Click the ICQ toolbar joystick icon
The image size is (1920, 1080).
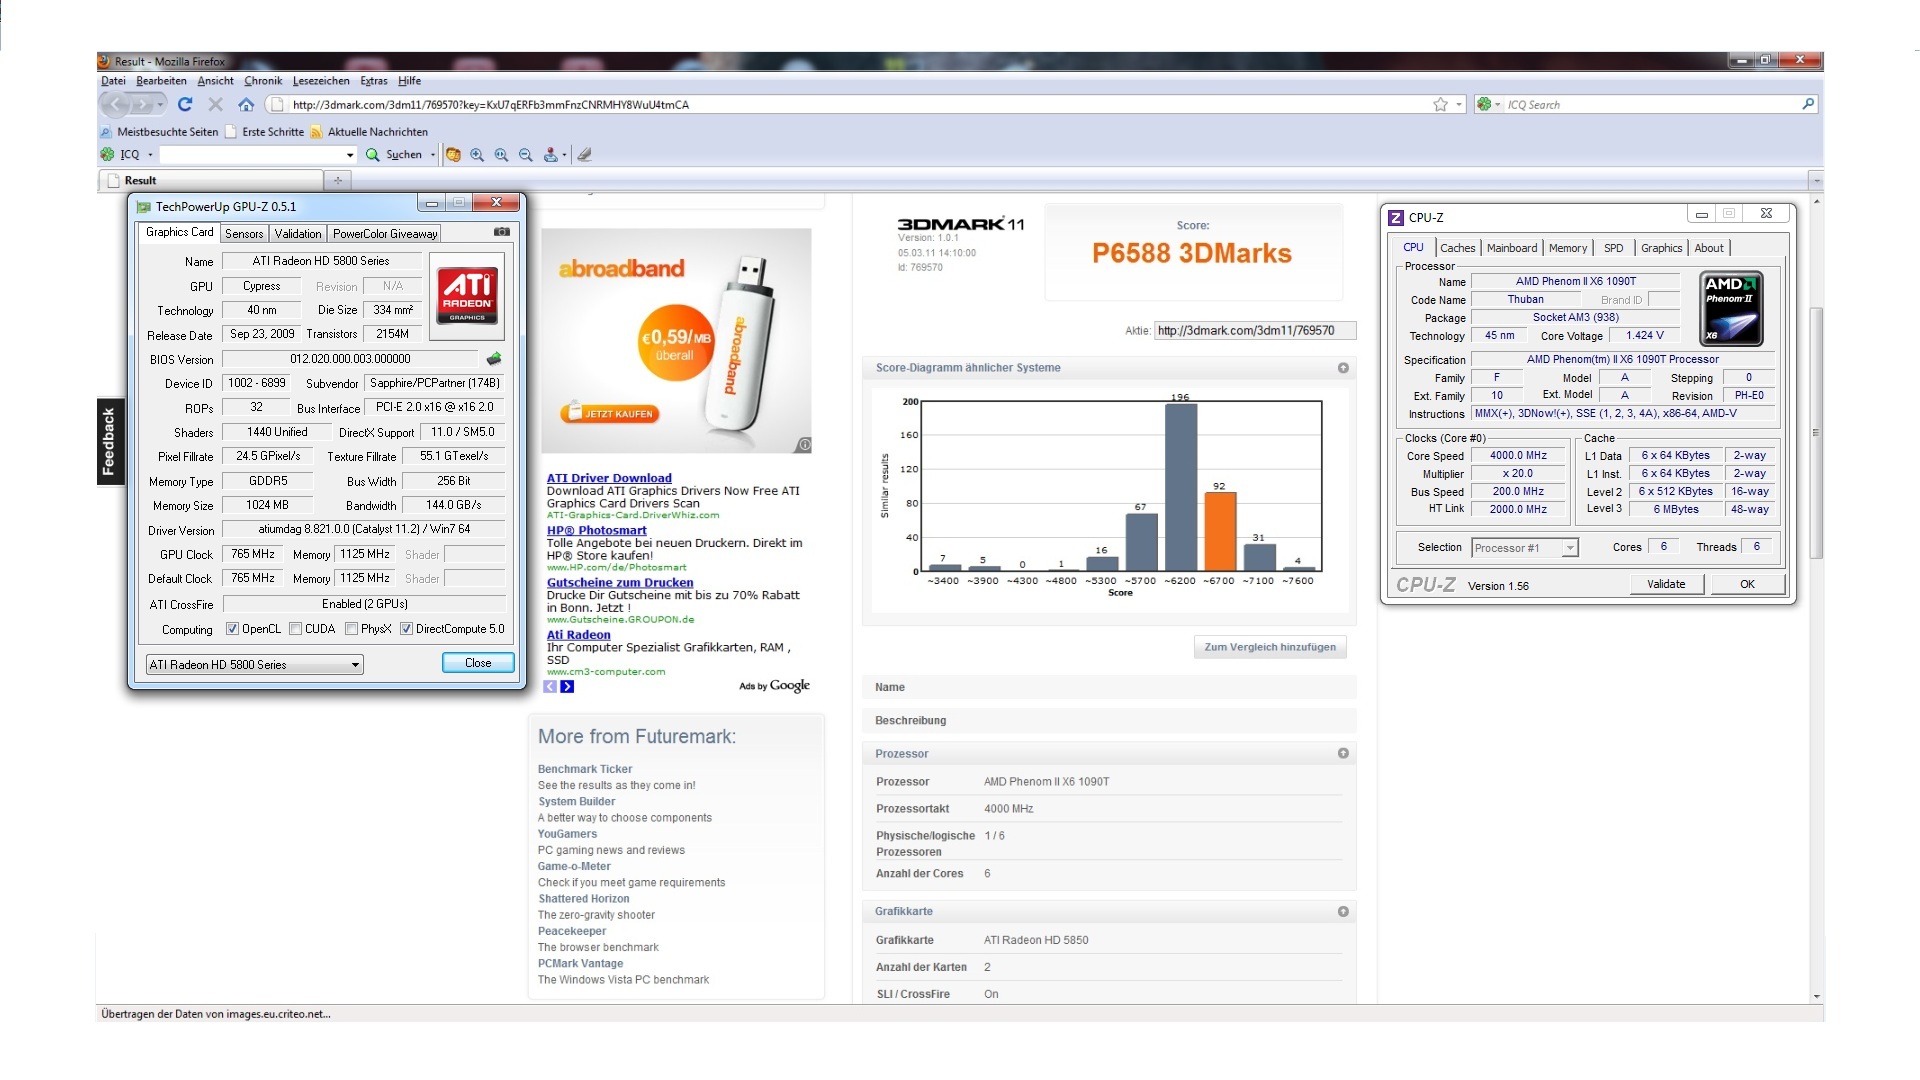550,154
